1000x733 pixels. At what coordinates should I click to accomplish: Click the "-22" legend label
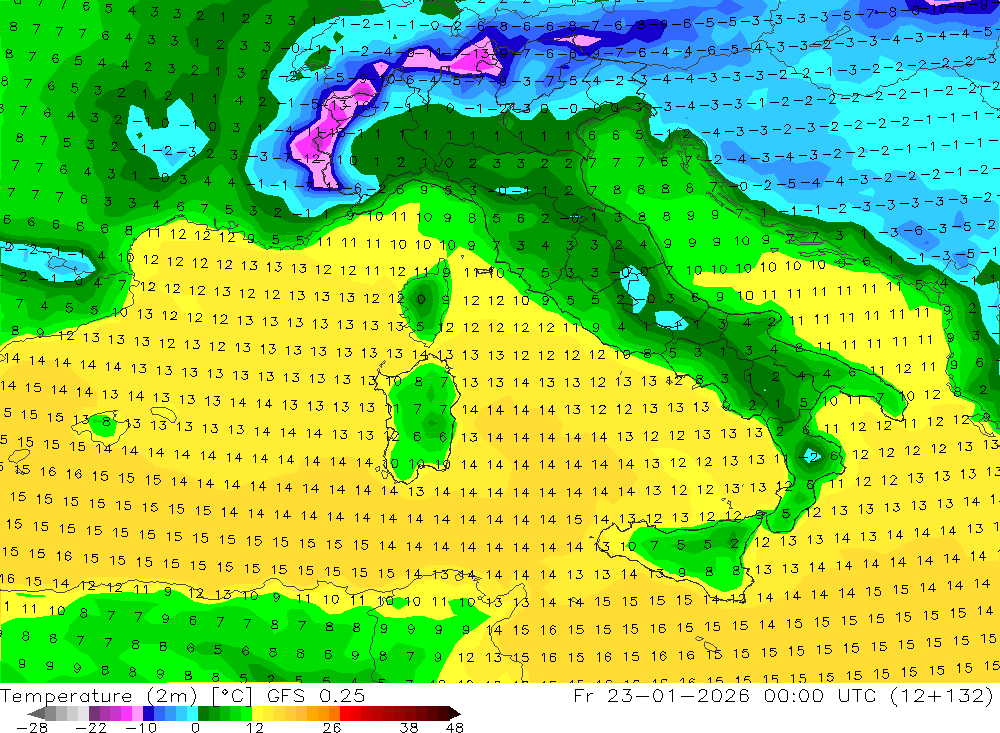pyautogui.click(x=91, y=727)
